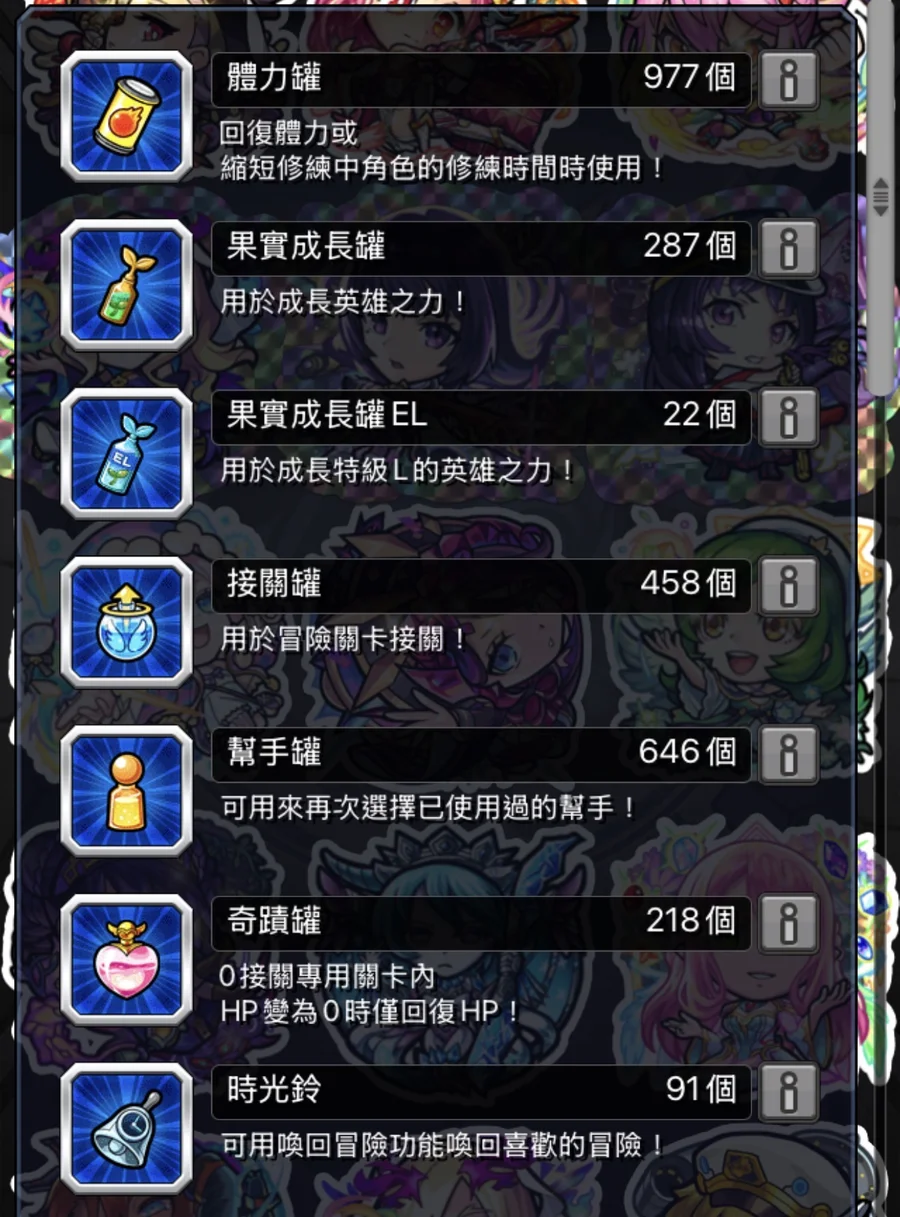Click the 體力罐 977個 name bar

coord(481,80)
